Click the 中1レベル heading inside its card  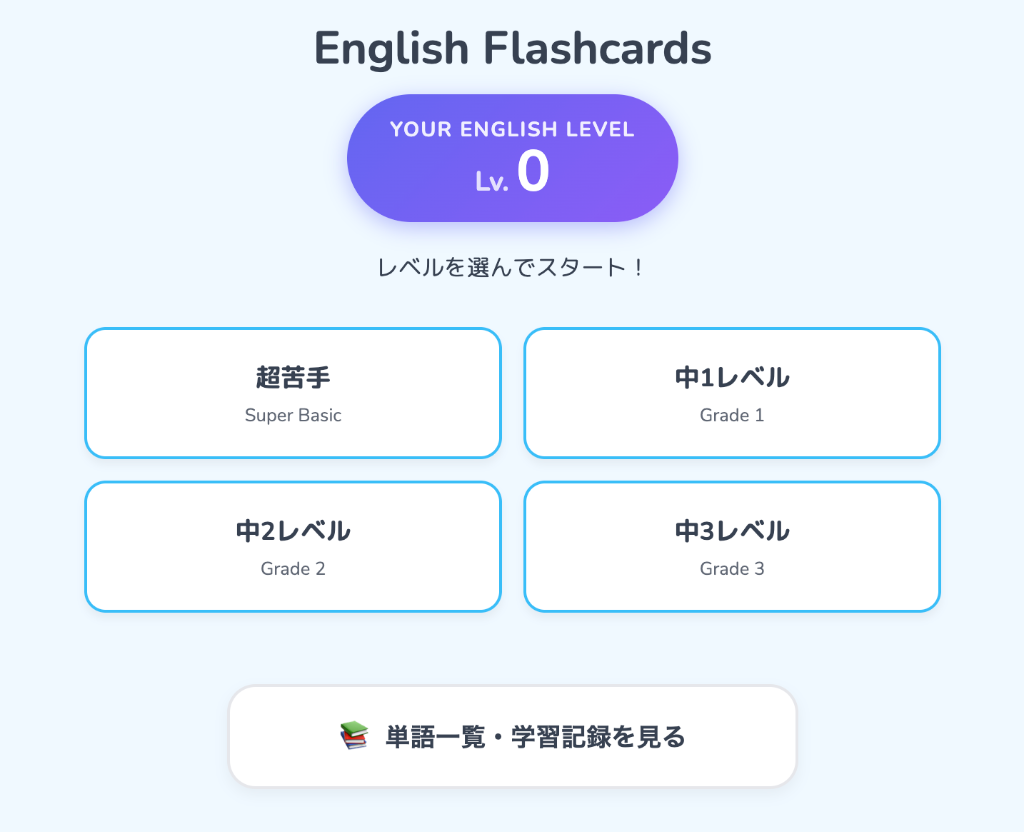tap(732, 377)
